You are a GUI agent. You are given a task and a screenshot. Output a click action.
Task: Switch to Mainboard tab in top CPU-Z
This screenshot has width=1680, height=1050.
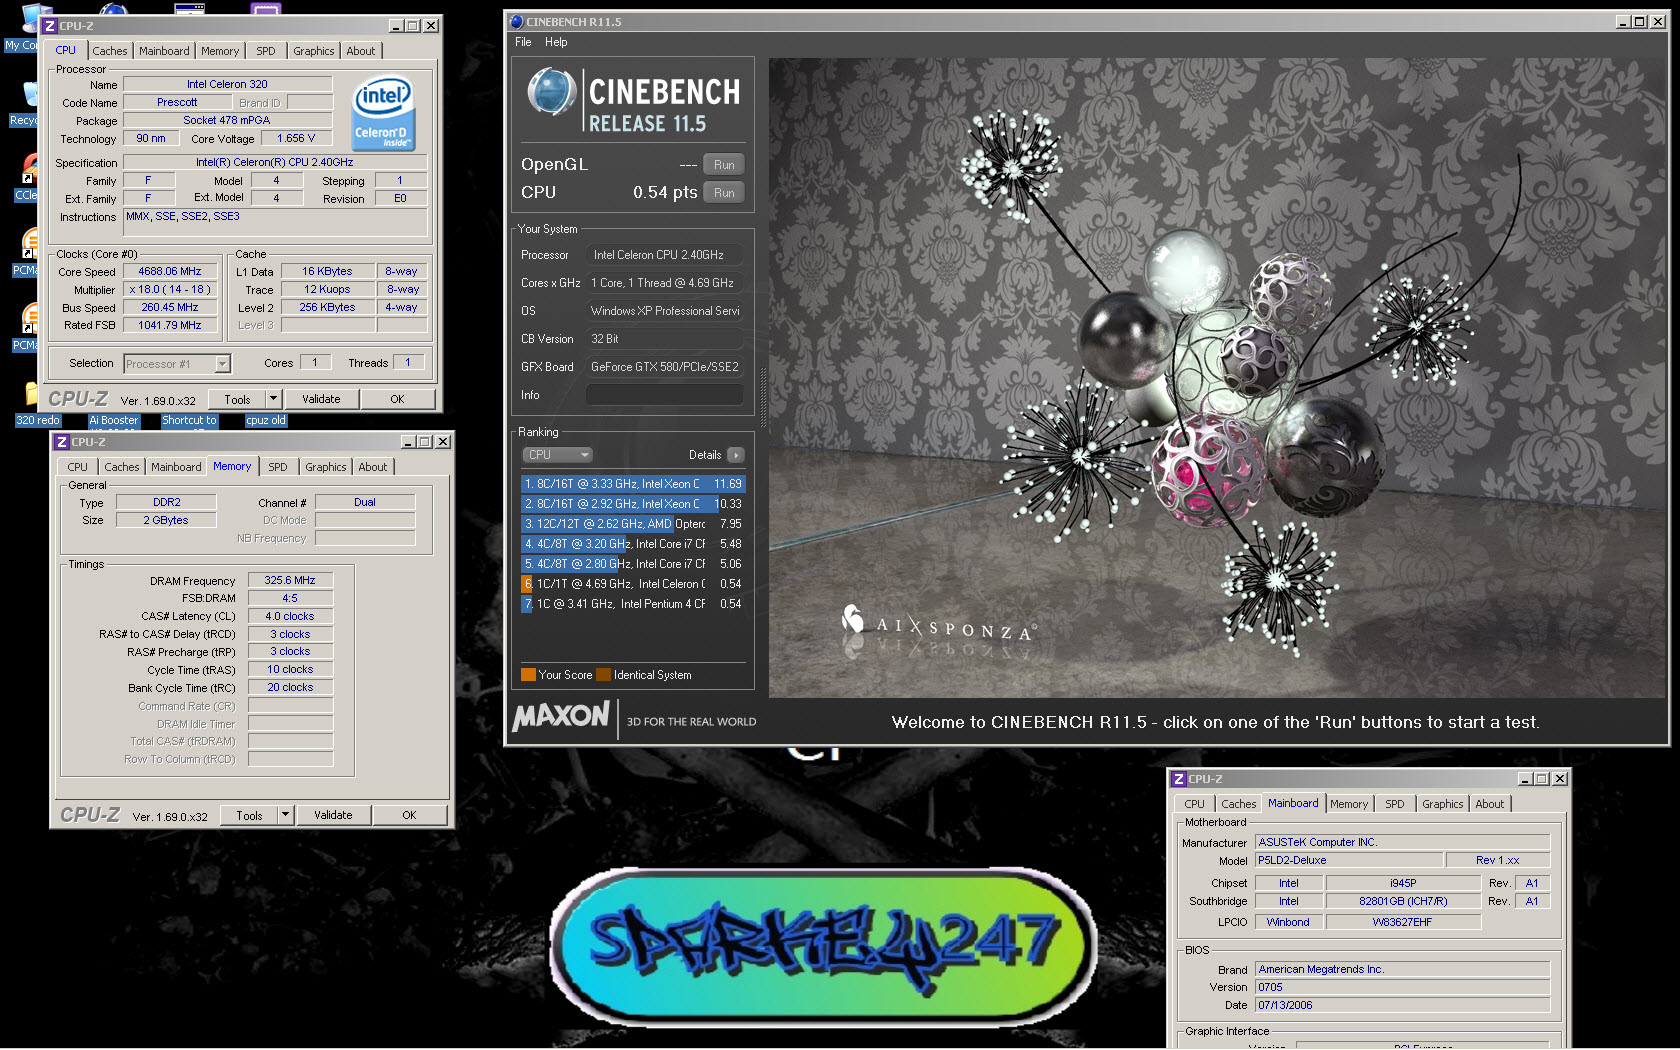[164, 51]
